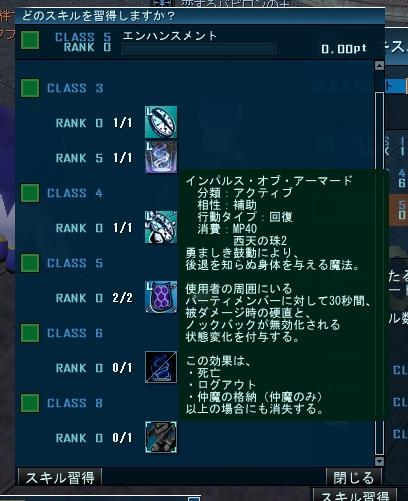The image size is (408, 501).
Task: Select the locked Class 8 skill icon
Action: tap(161, 437)
